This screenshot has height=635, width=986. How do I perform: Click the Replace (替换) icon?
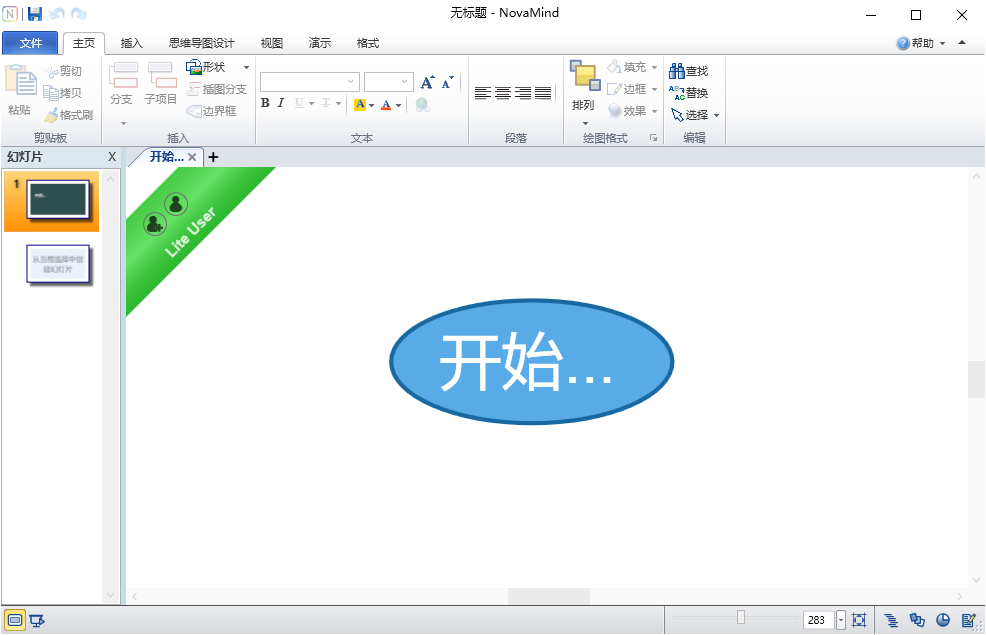[x=677, y=93]
